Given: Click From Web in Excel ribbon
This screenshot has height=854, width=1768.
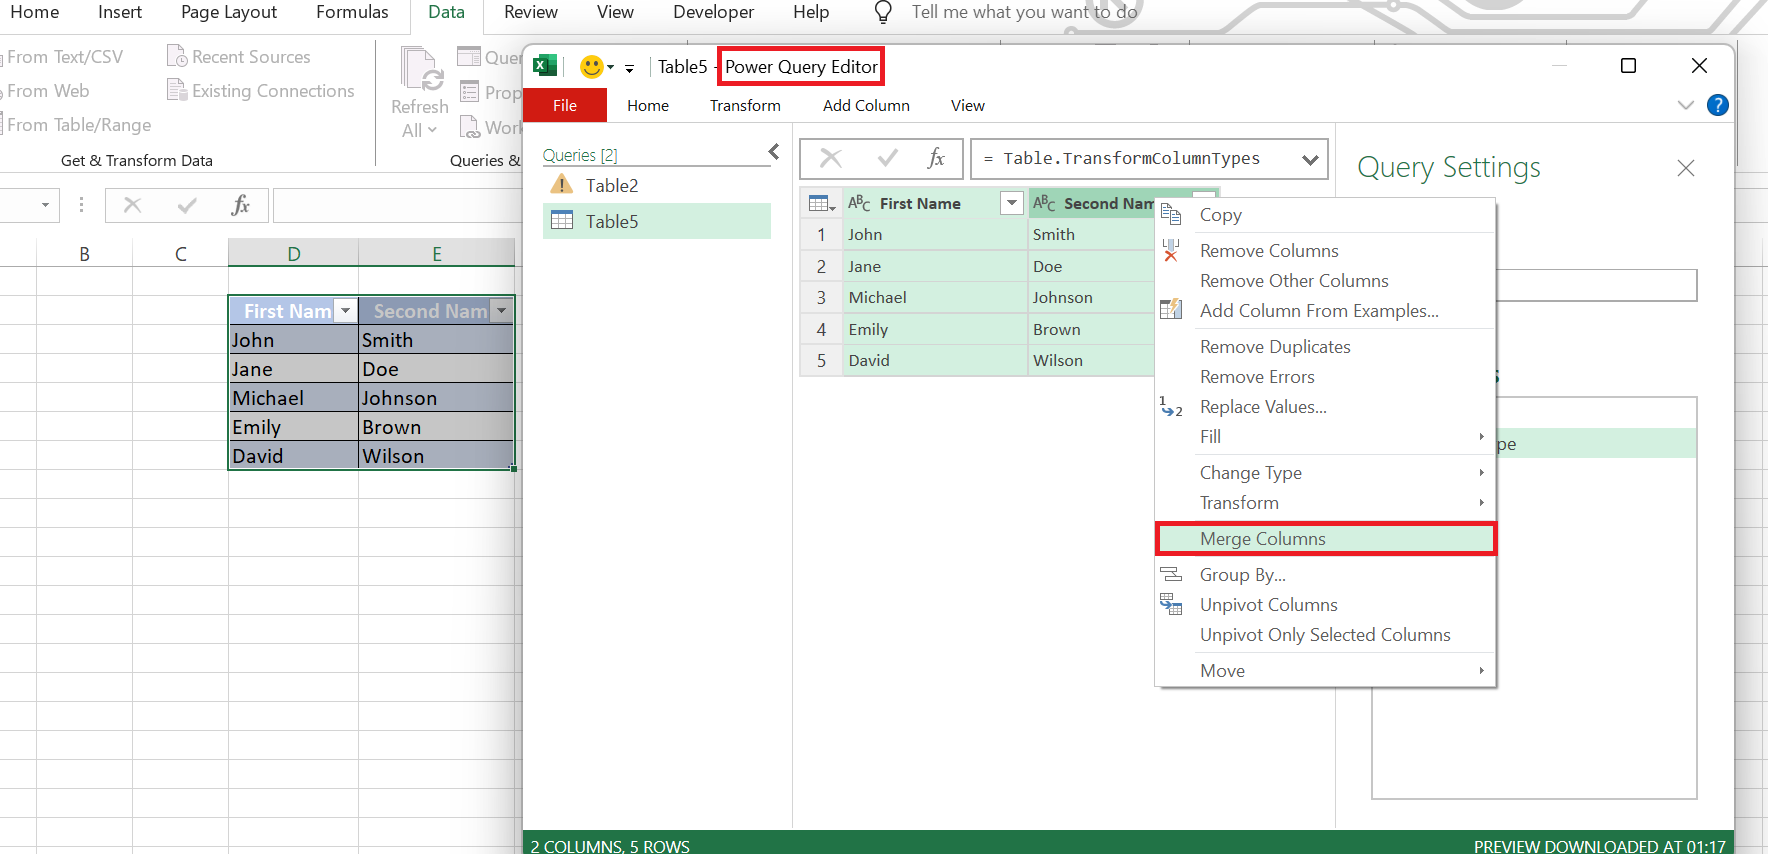Looking at the screenshot, I should pos(46,90).
